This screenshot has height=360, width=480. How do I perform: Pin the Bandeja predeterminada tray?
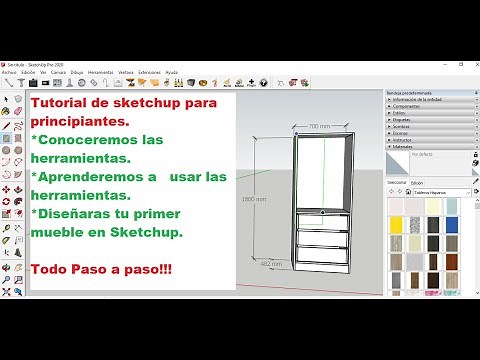click(476, 93)
